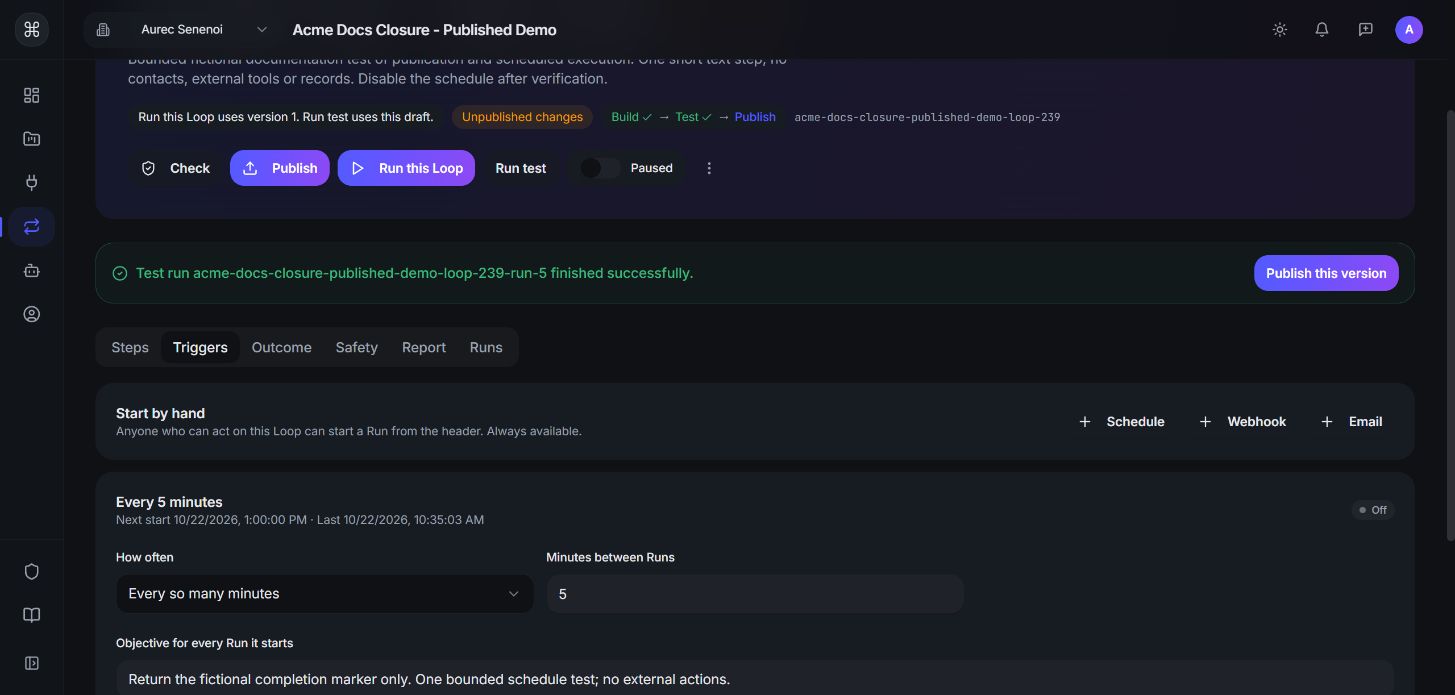
Task: Add a Schedule trigger
Action: click(x=1121, y=422)
